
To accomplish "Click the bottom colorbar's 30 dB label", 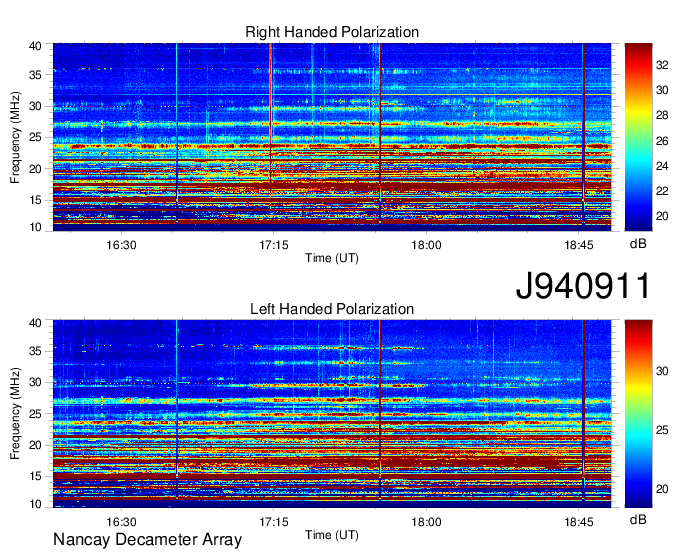I will tap(662, 371).
